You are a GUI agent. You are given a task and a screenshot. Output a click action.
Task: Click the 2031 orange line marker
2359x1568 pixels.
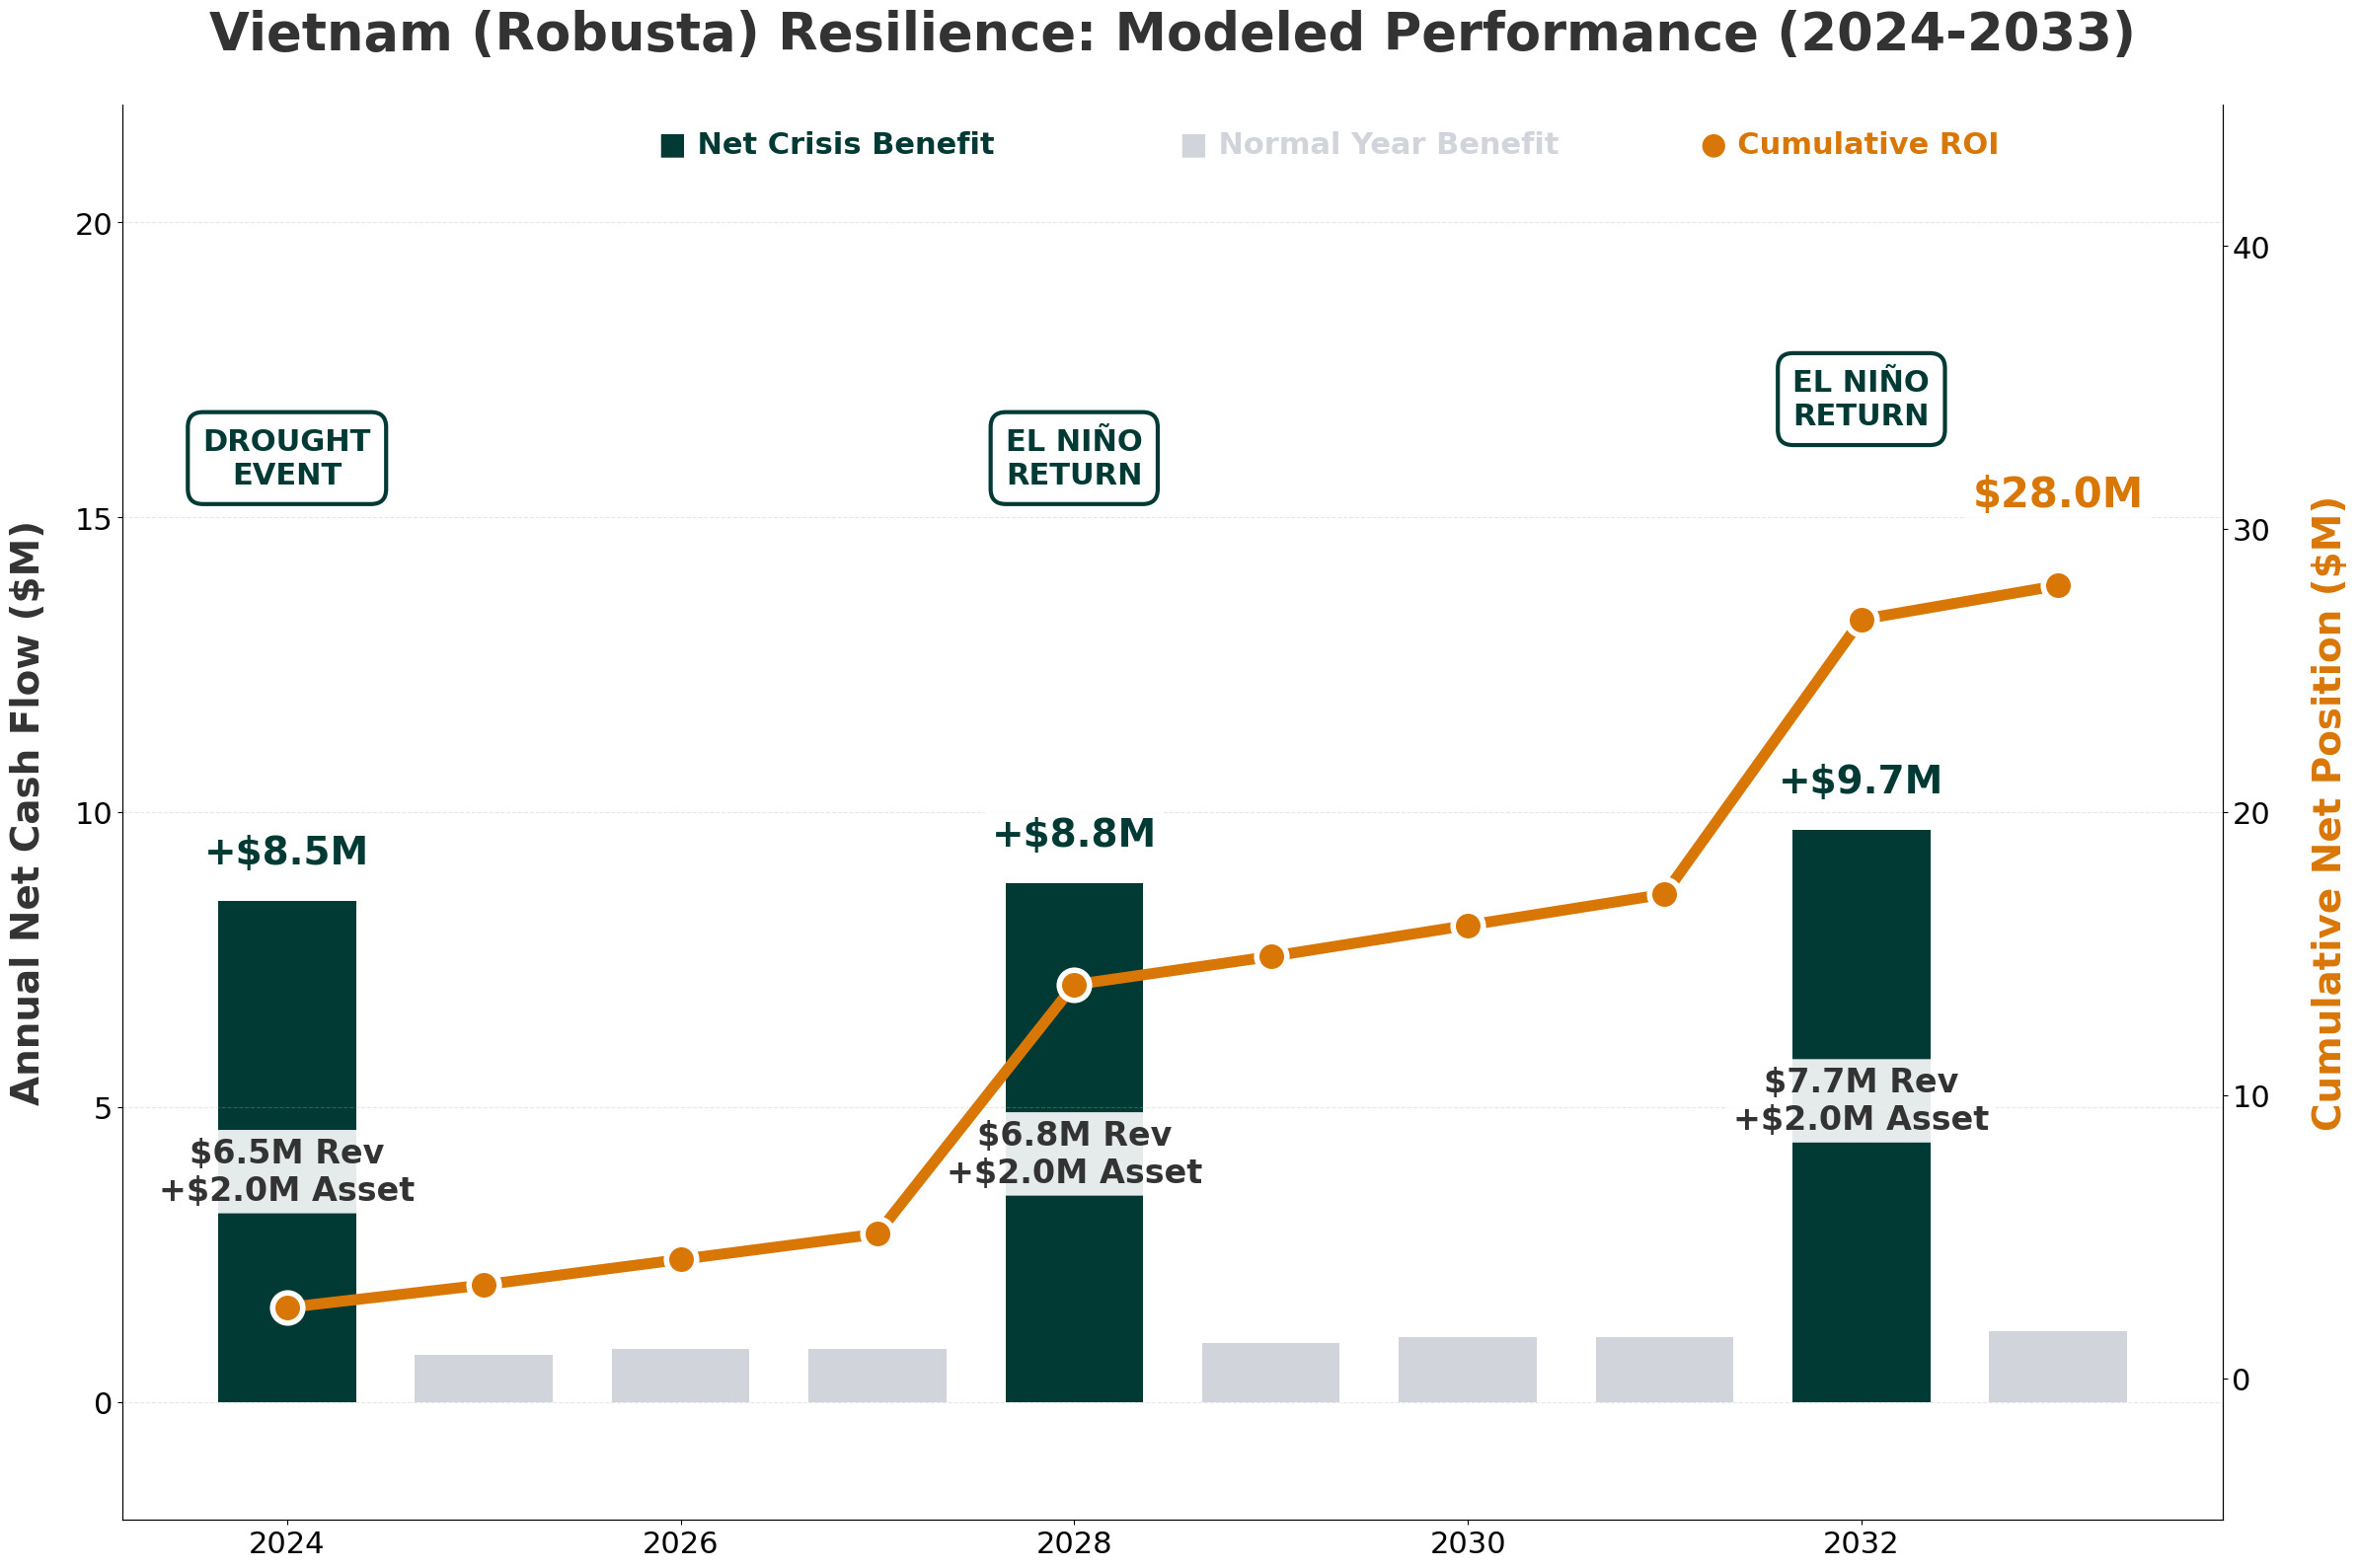pyautogui.click(x=1664, y=894)
